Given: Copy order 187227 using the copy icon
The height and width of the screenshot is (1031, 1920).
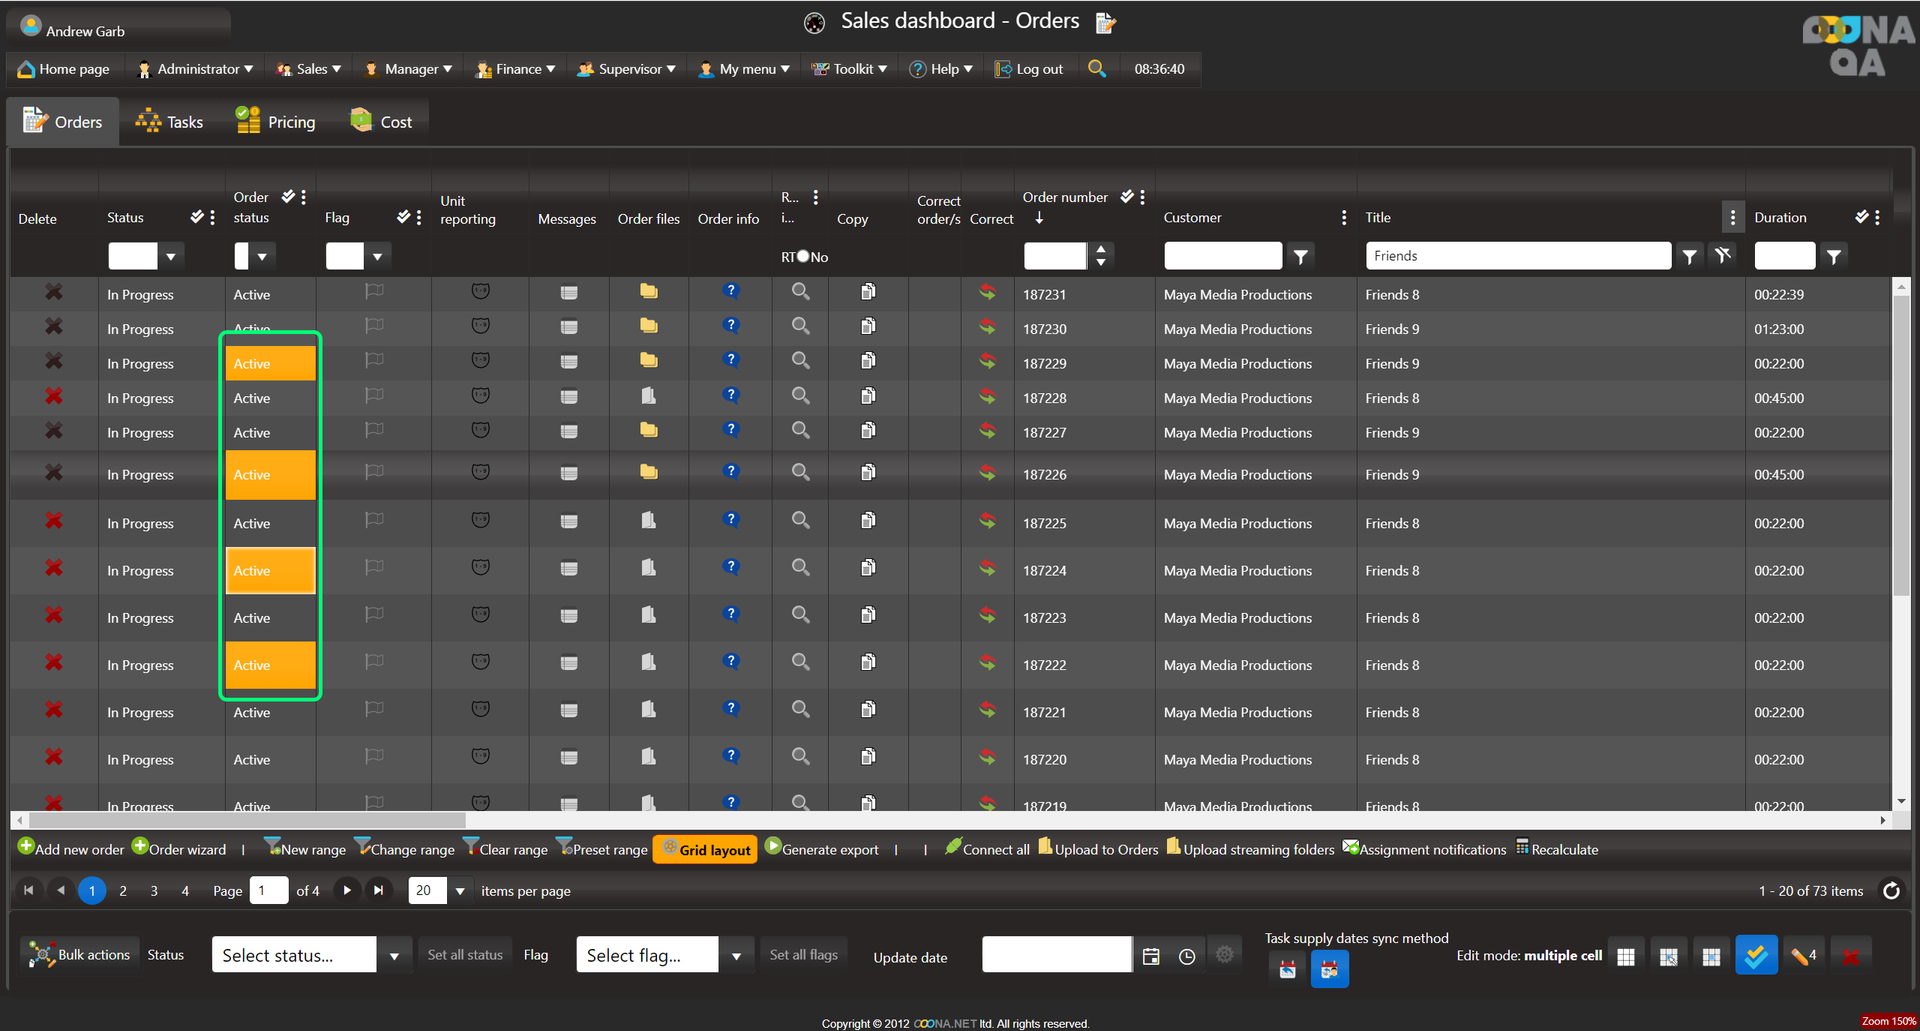Looking at the screenshot, I should (x=868, y=431).
